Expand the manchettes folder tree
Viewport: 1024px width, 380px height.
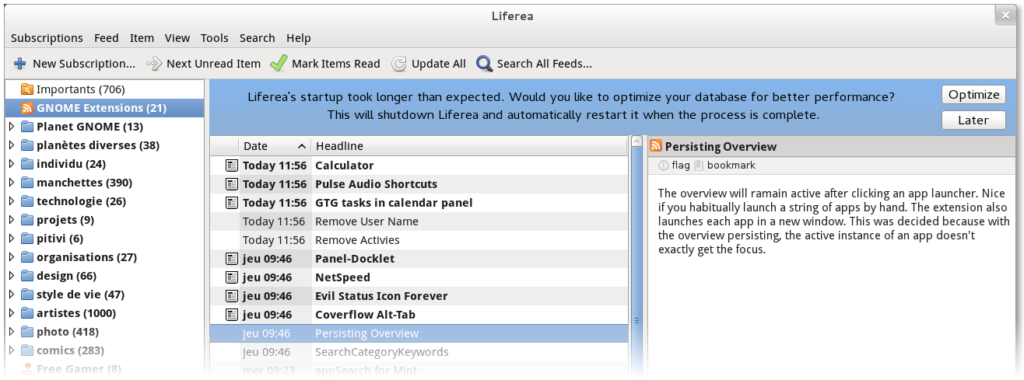click(11, 183)
